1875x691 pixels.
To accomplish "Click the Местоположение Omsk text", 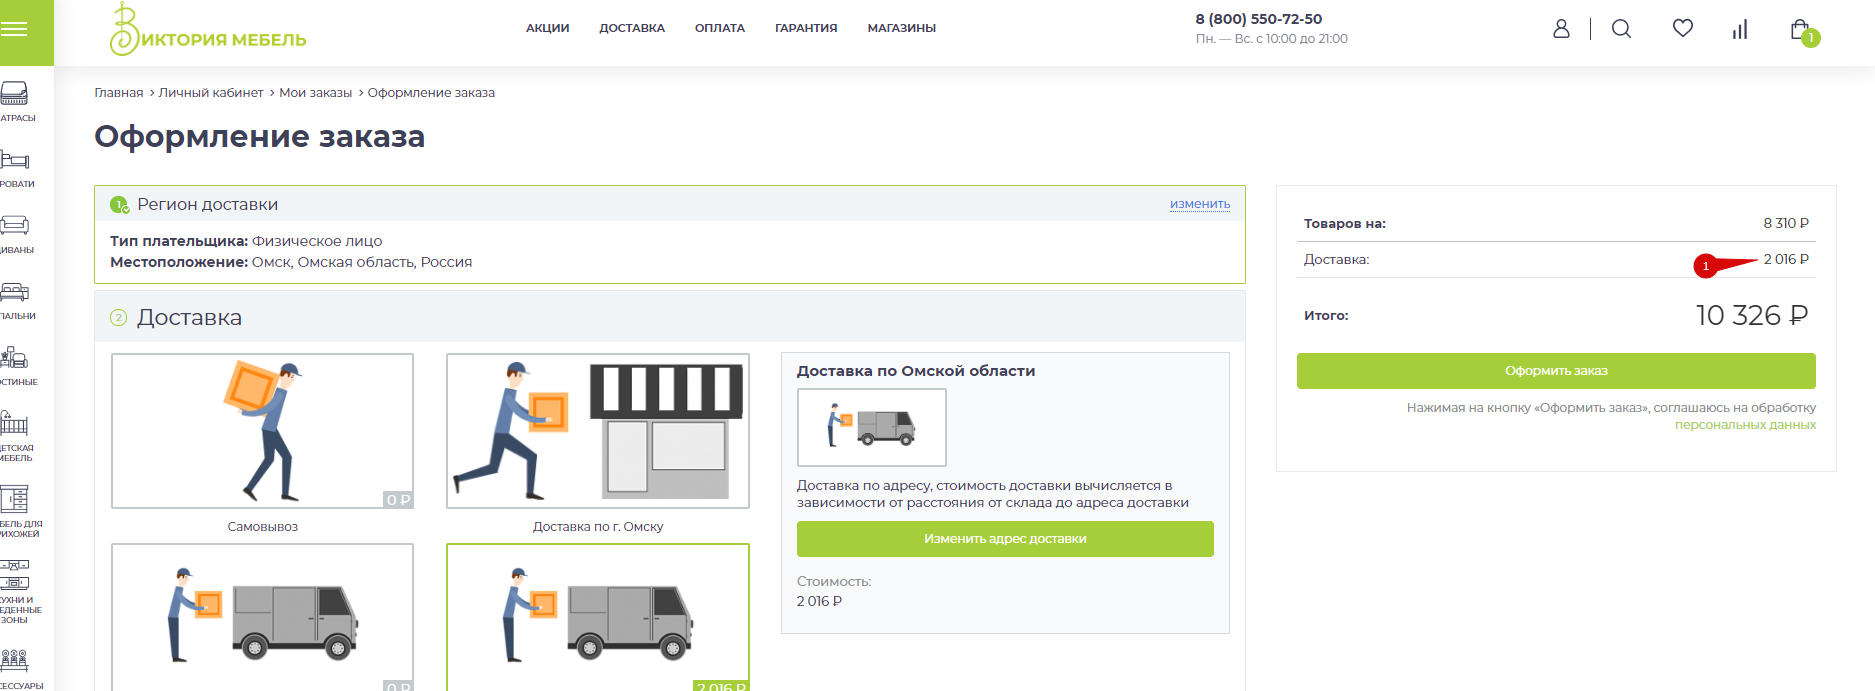I will click(x=291, y=262).
